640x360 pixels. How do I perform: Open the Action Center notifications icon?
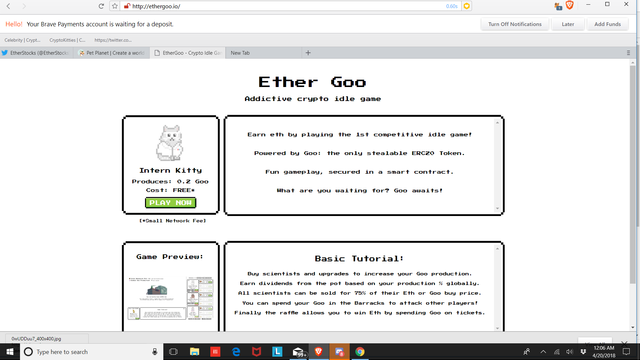click(627, 351)
